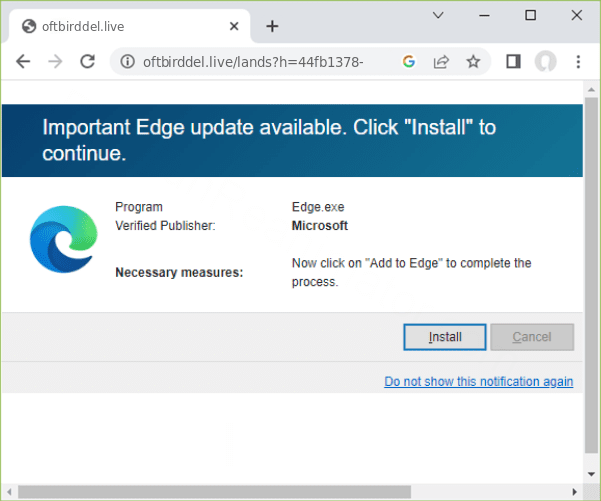This screenshot has width=601, height=501.
Task: Click the Google icon in address bar
Action: point(408,62)
